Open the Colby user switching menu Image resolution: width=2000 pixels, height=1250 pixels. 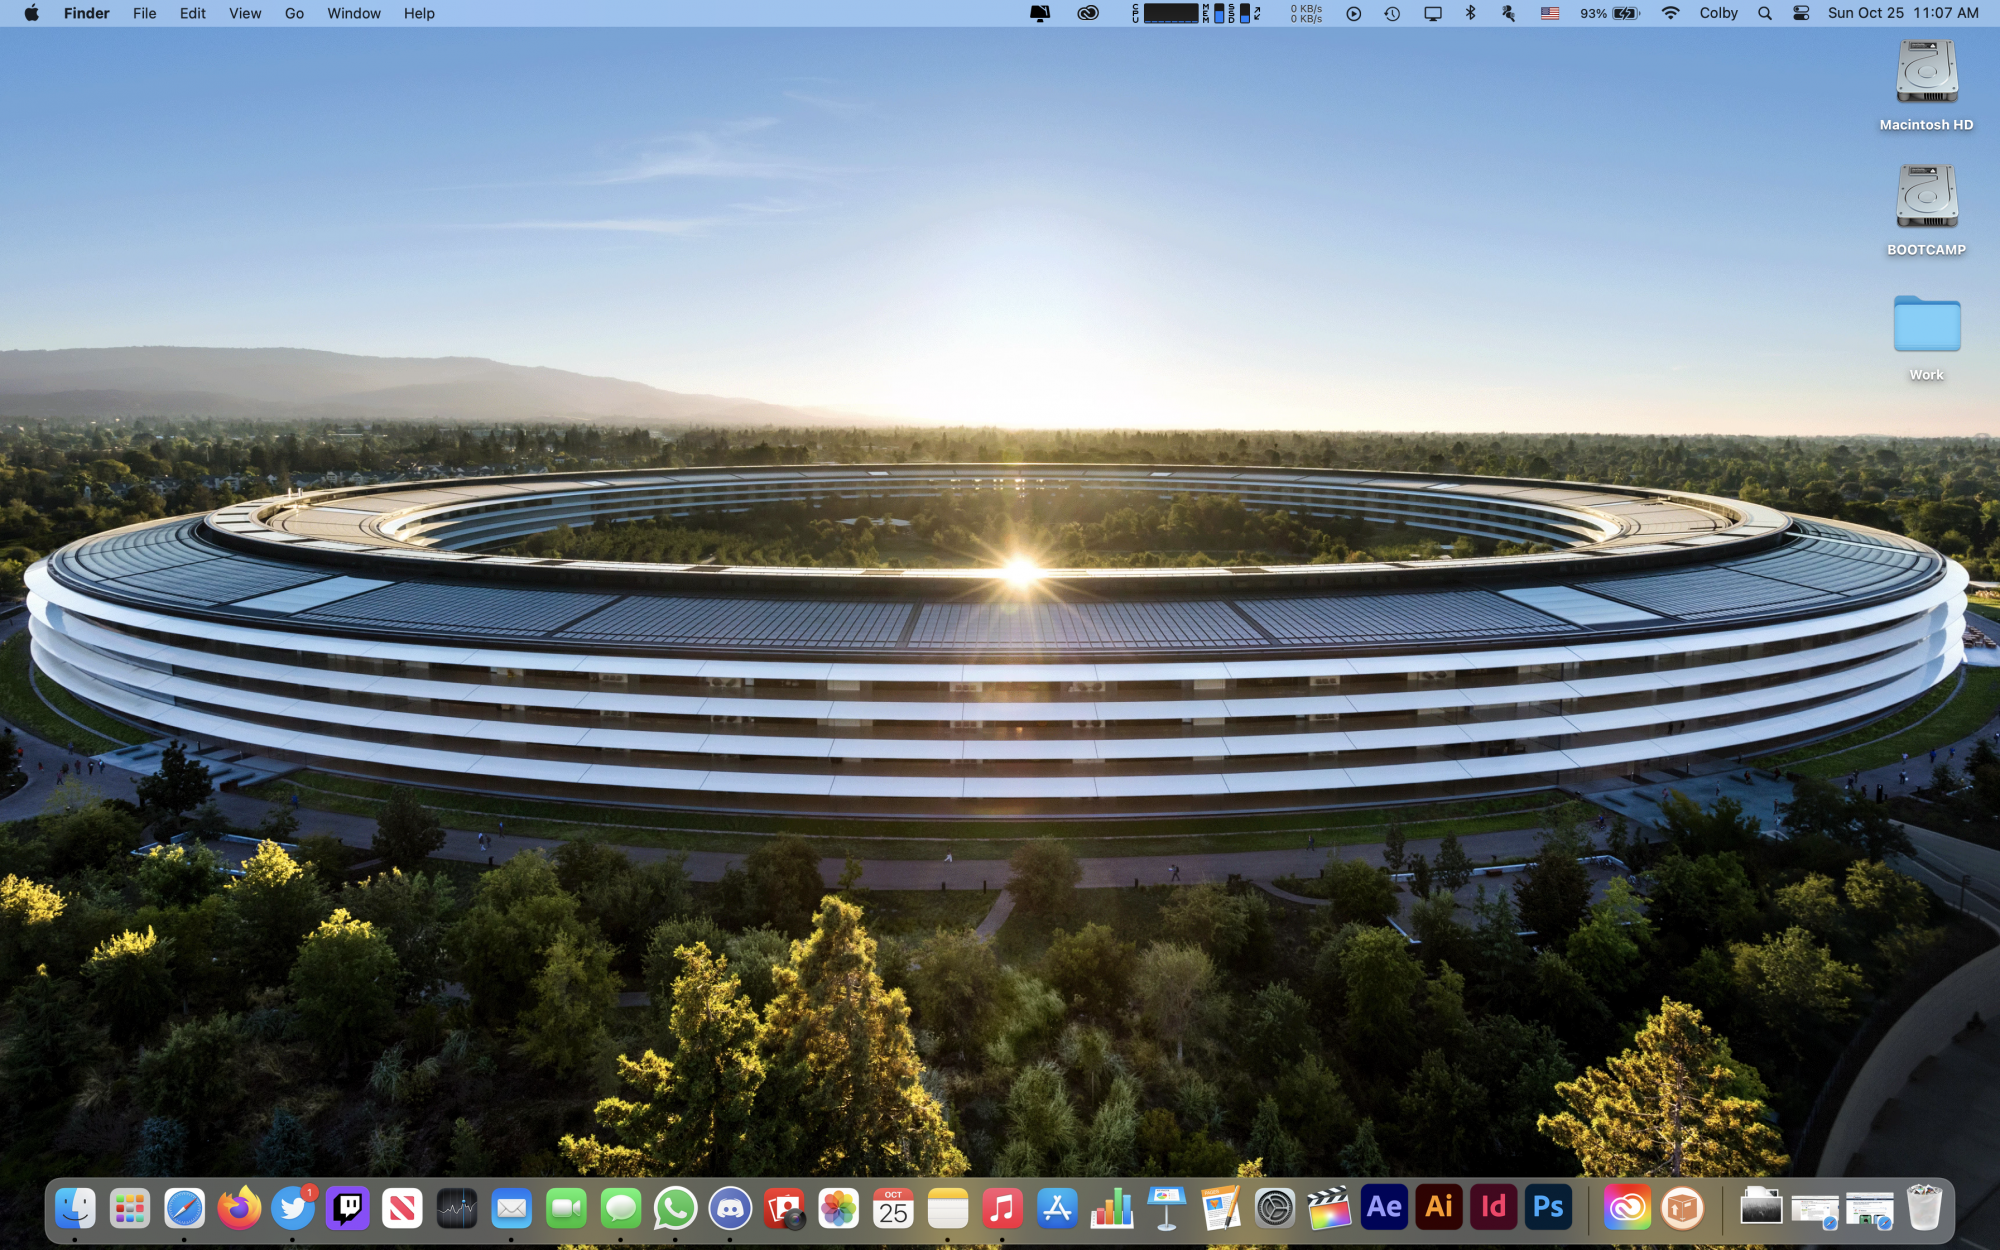click(1718, 13)
